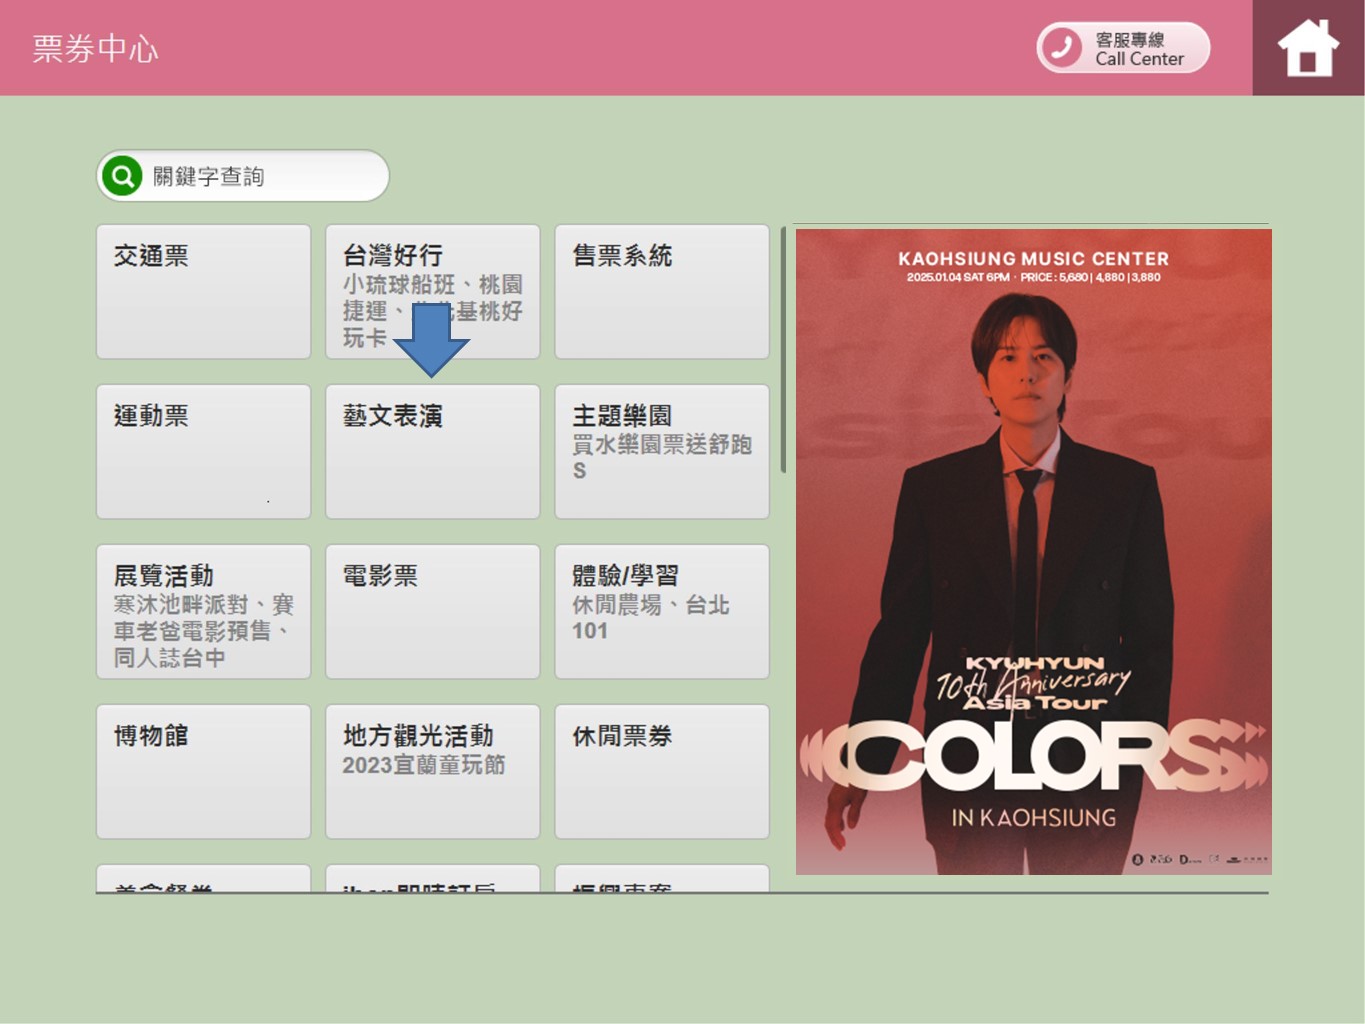This screenshot has width=1365, height=1024.
Task: Open the 台灣好行 category tile
Action: (432, 291)
